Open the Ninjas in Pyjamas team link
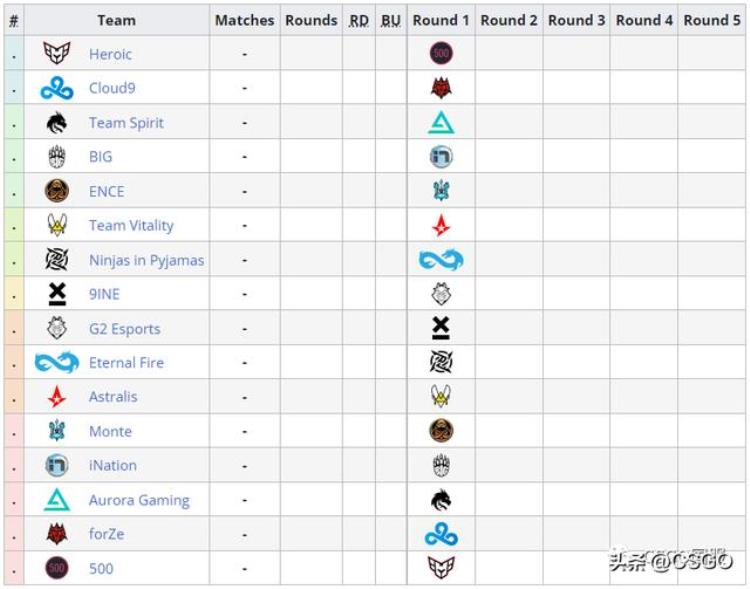This screenshot has width=750, height=589. point(146,260)
